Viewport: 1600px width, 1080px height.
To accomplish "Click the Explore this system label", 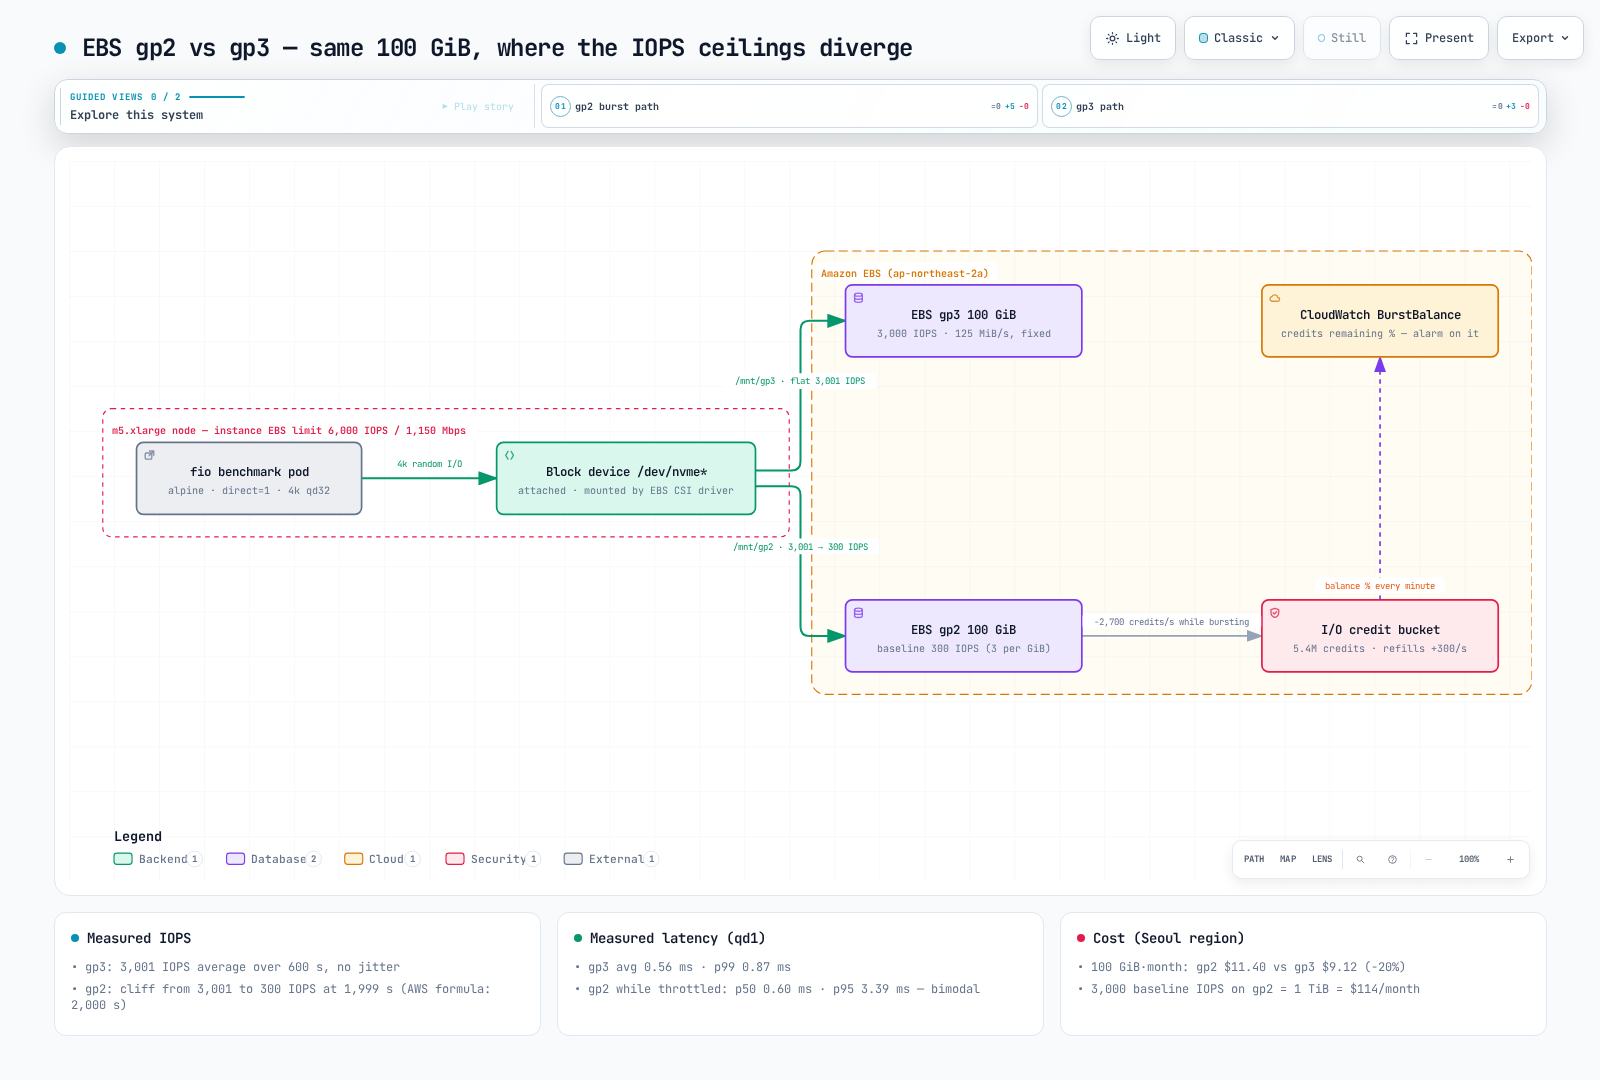I will click(136, 115).
